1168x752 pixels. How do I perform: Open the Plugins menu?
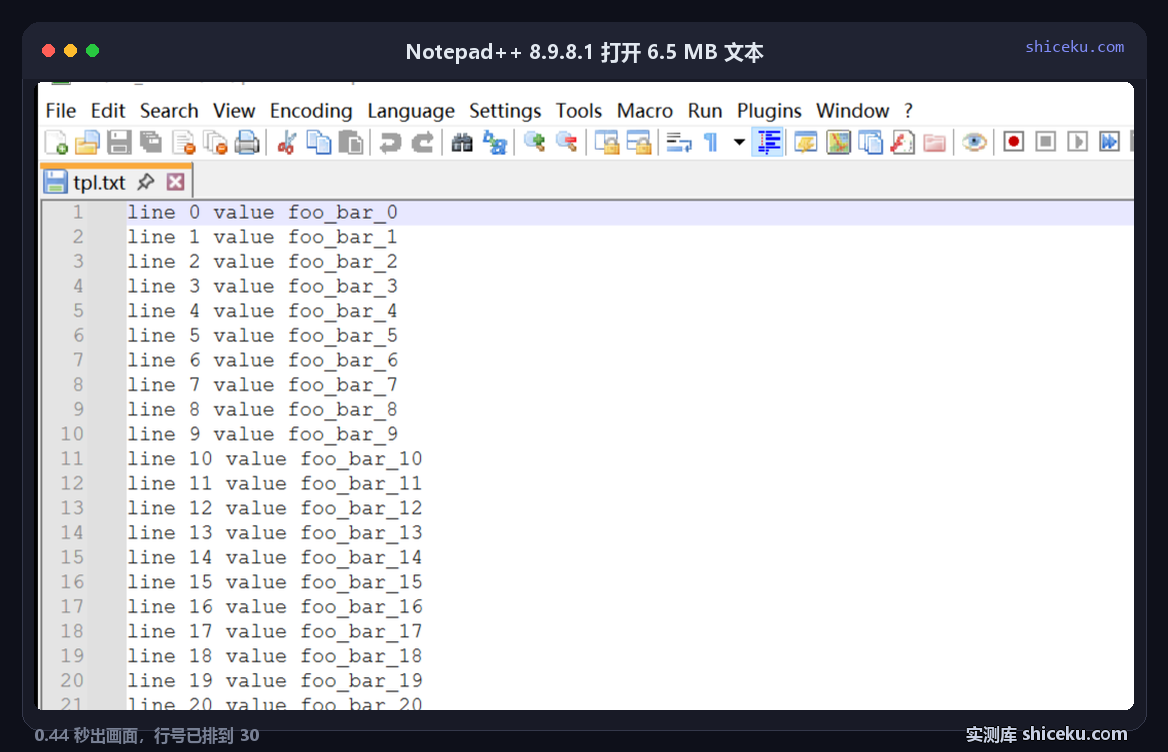pyautogui.click(x=769, y=111)
